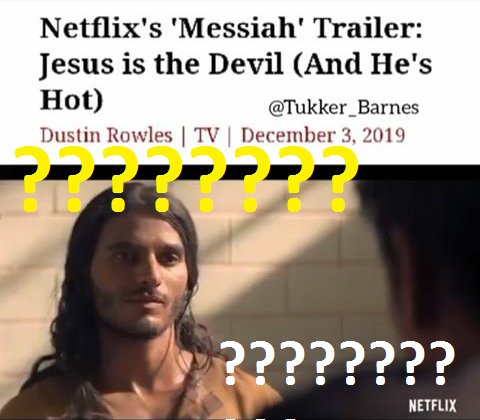Click the separator bar between TV and December
The height and width of the screenshot is (420, 480).
229,136
